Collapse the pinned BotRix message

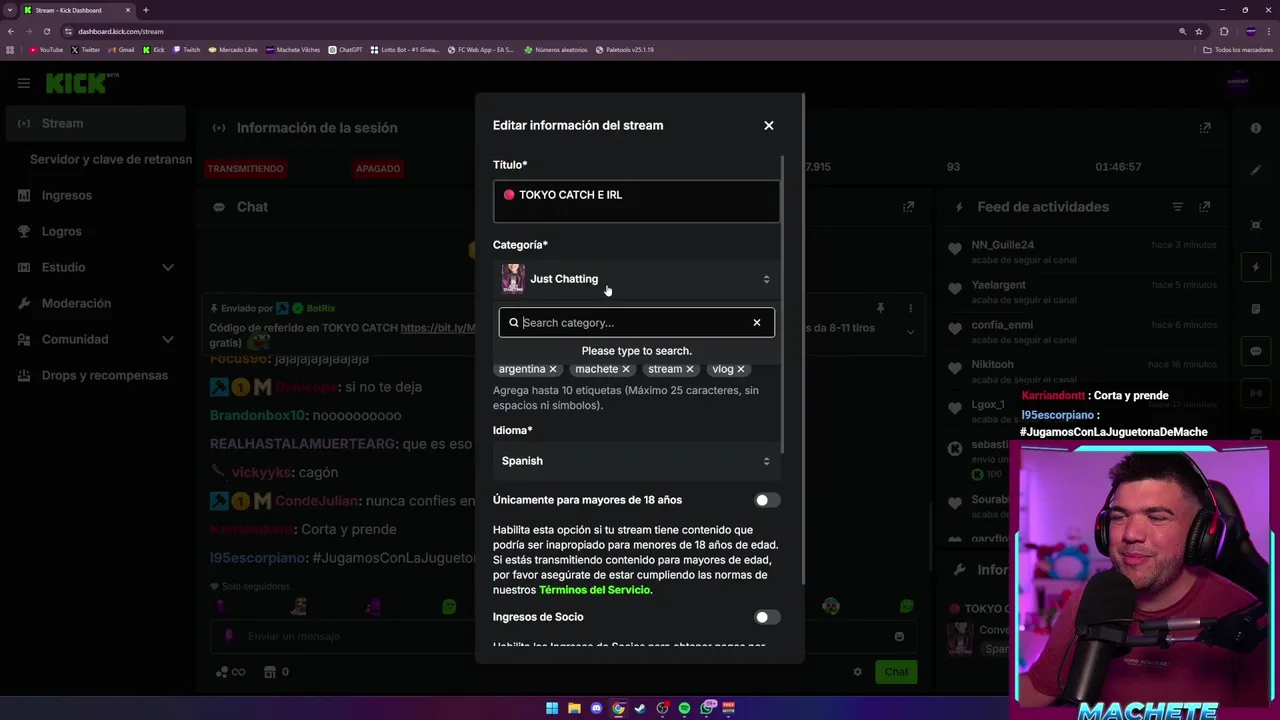tap(910, 330)
